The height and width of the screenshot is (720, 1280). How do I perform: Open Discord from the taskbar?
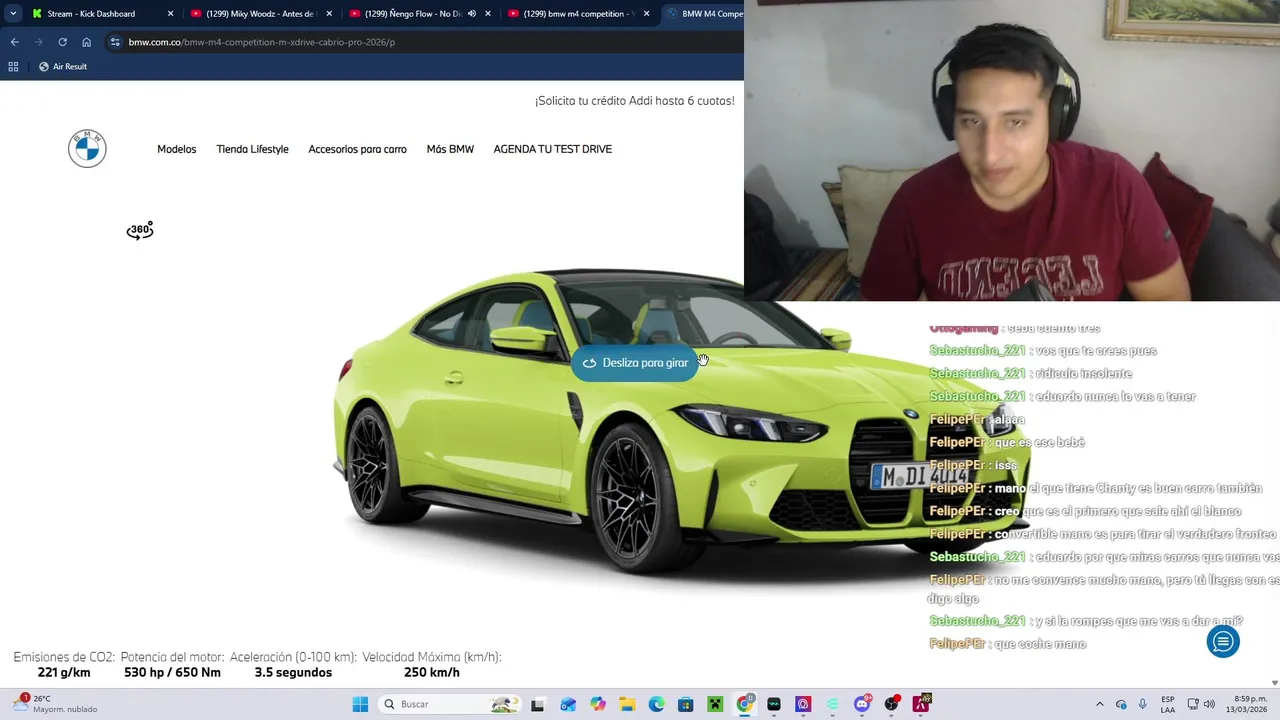862,704
